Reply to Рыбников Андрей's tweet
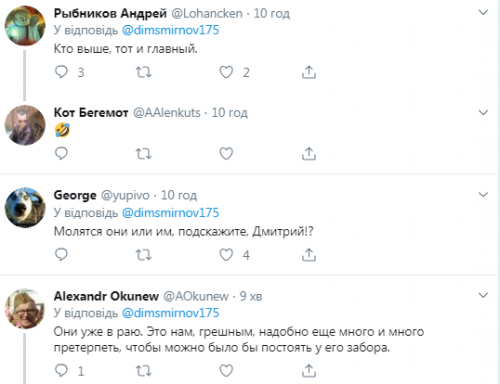Screen dimensions: 500x384 tap(61, 72)
